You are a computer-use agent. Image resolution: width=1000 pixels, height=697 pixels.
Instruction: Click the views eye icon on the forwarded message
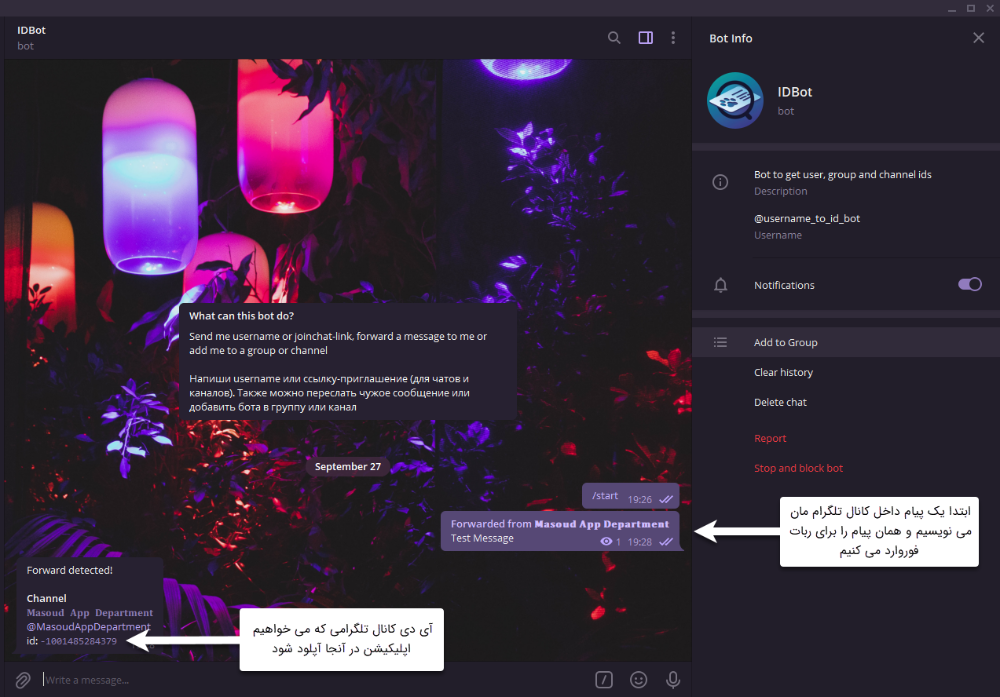tap(606, 541)
